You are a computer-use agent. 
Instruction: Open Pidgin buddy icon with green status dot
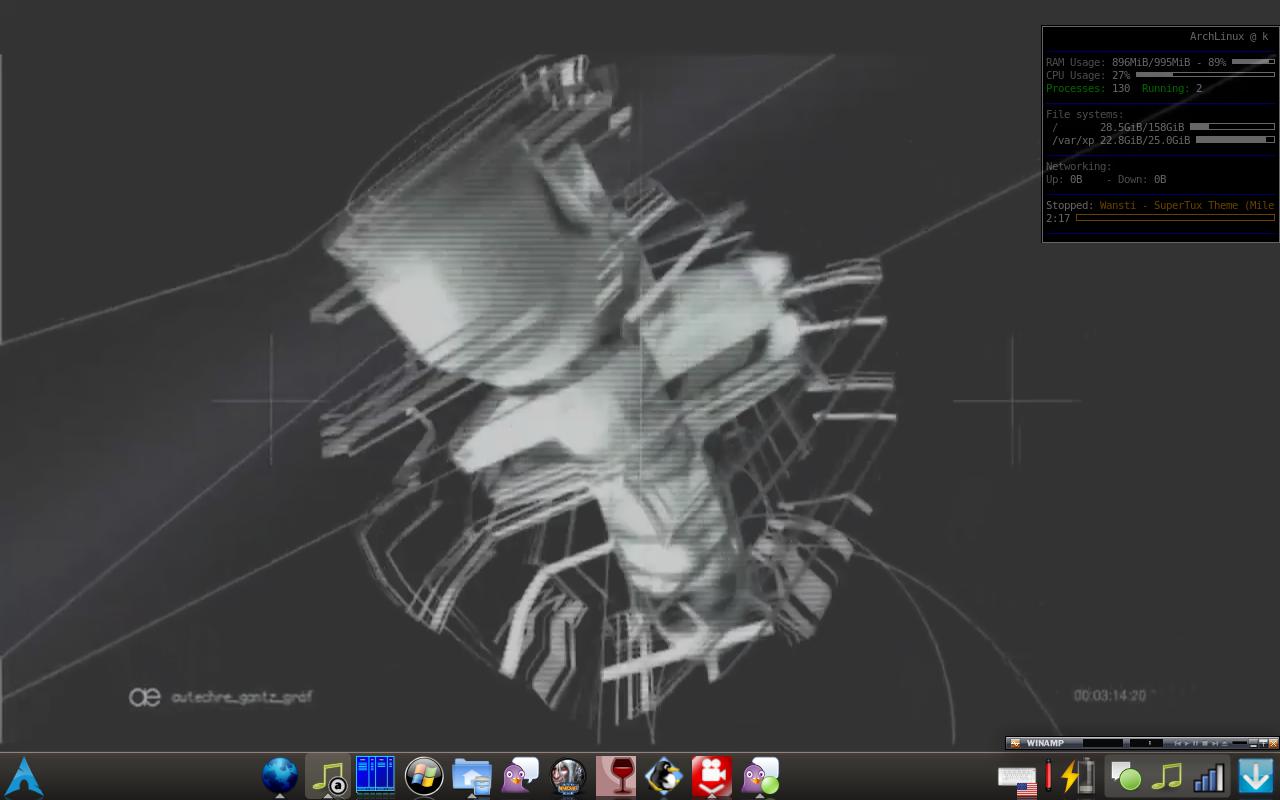760,776
